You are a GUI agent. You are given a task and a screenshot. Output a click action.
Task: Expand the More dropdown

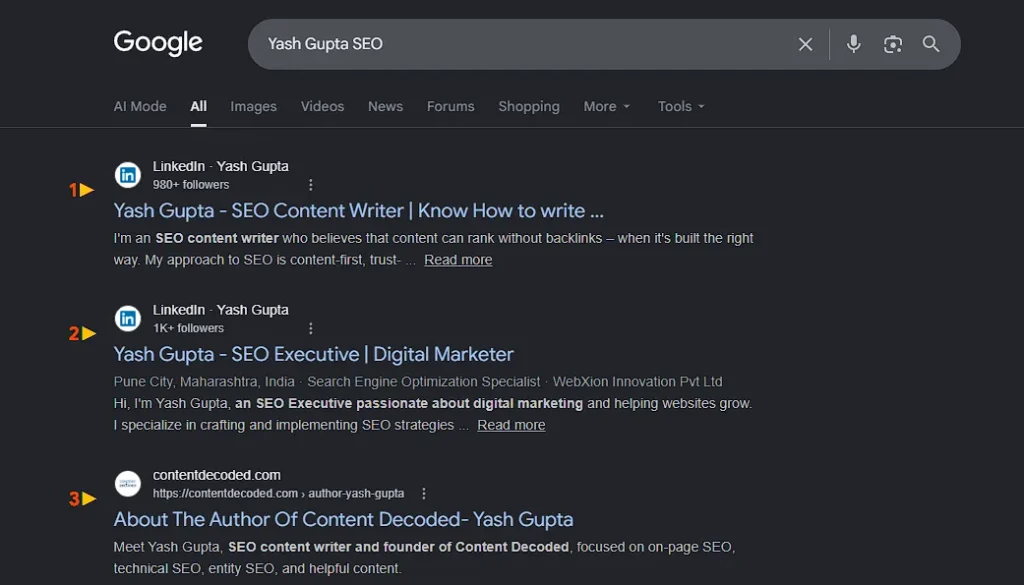tap(607, 106)
